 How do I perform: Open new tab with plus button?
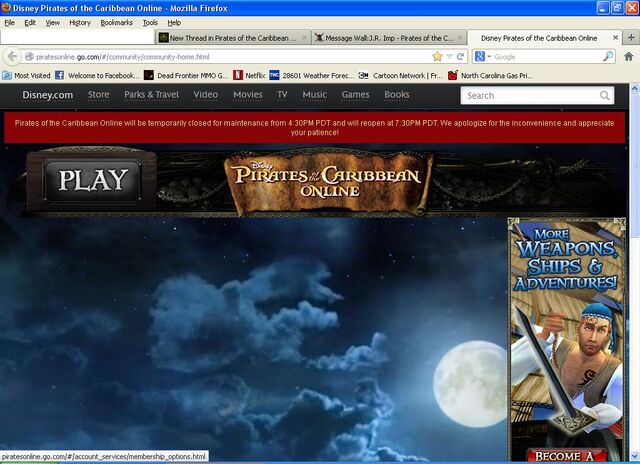[631, 38]
